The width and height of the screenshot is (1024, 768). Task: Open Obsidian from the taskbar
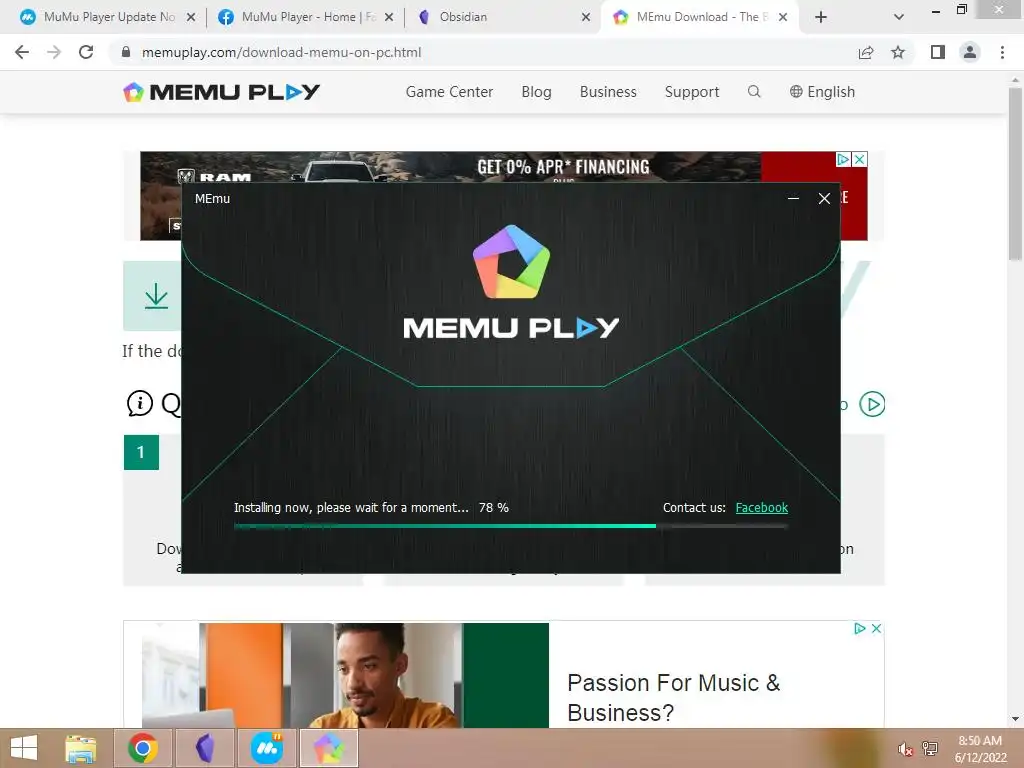click(x=205, y=748)
